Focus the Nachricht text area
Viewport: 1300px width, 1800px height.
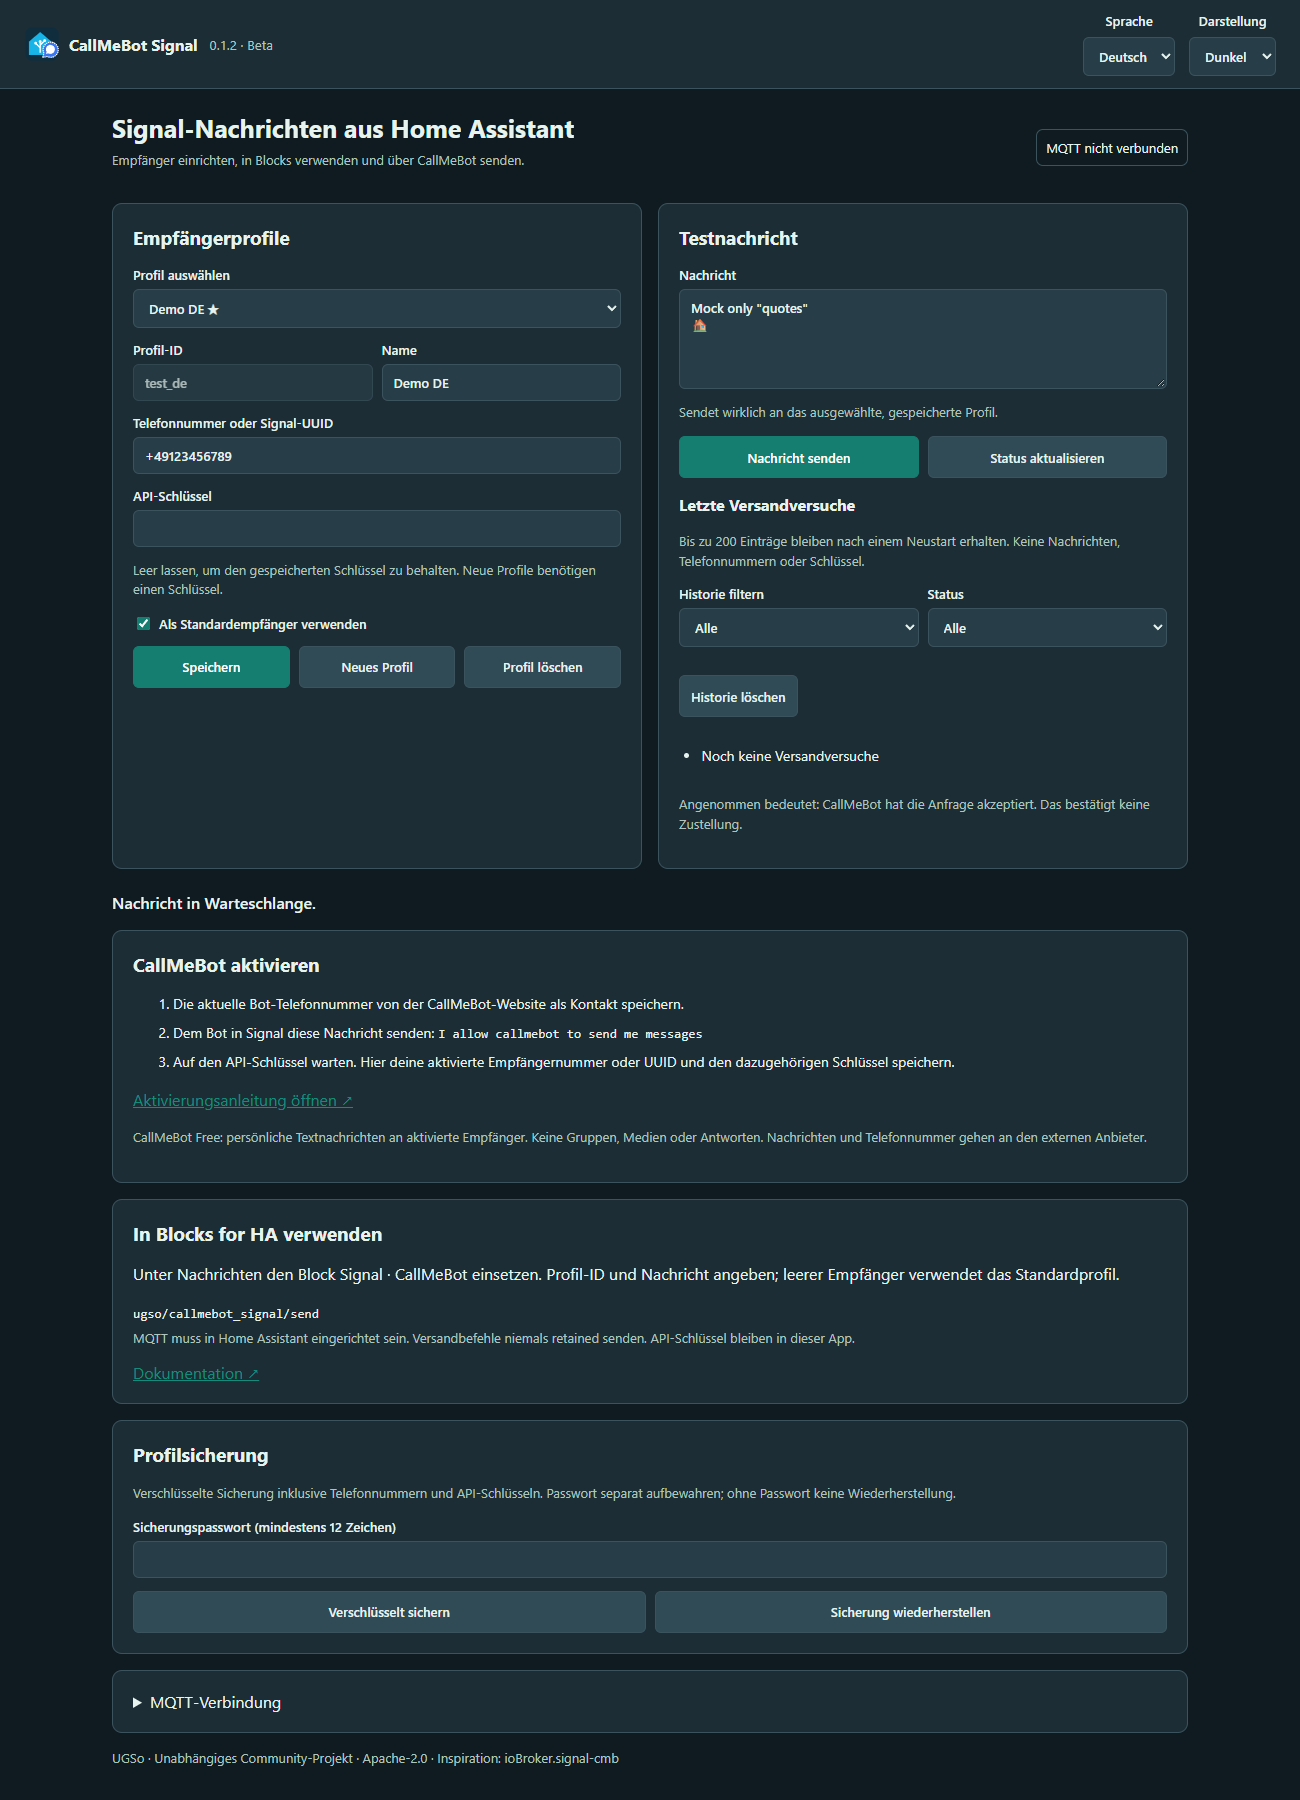(x=922, y=339)
